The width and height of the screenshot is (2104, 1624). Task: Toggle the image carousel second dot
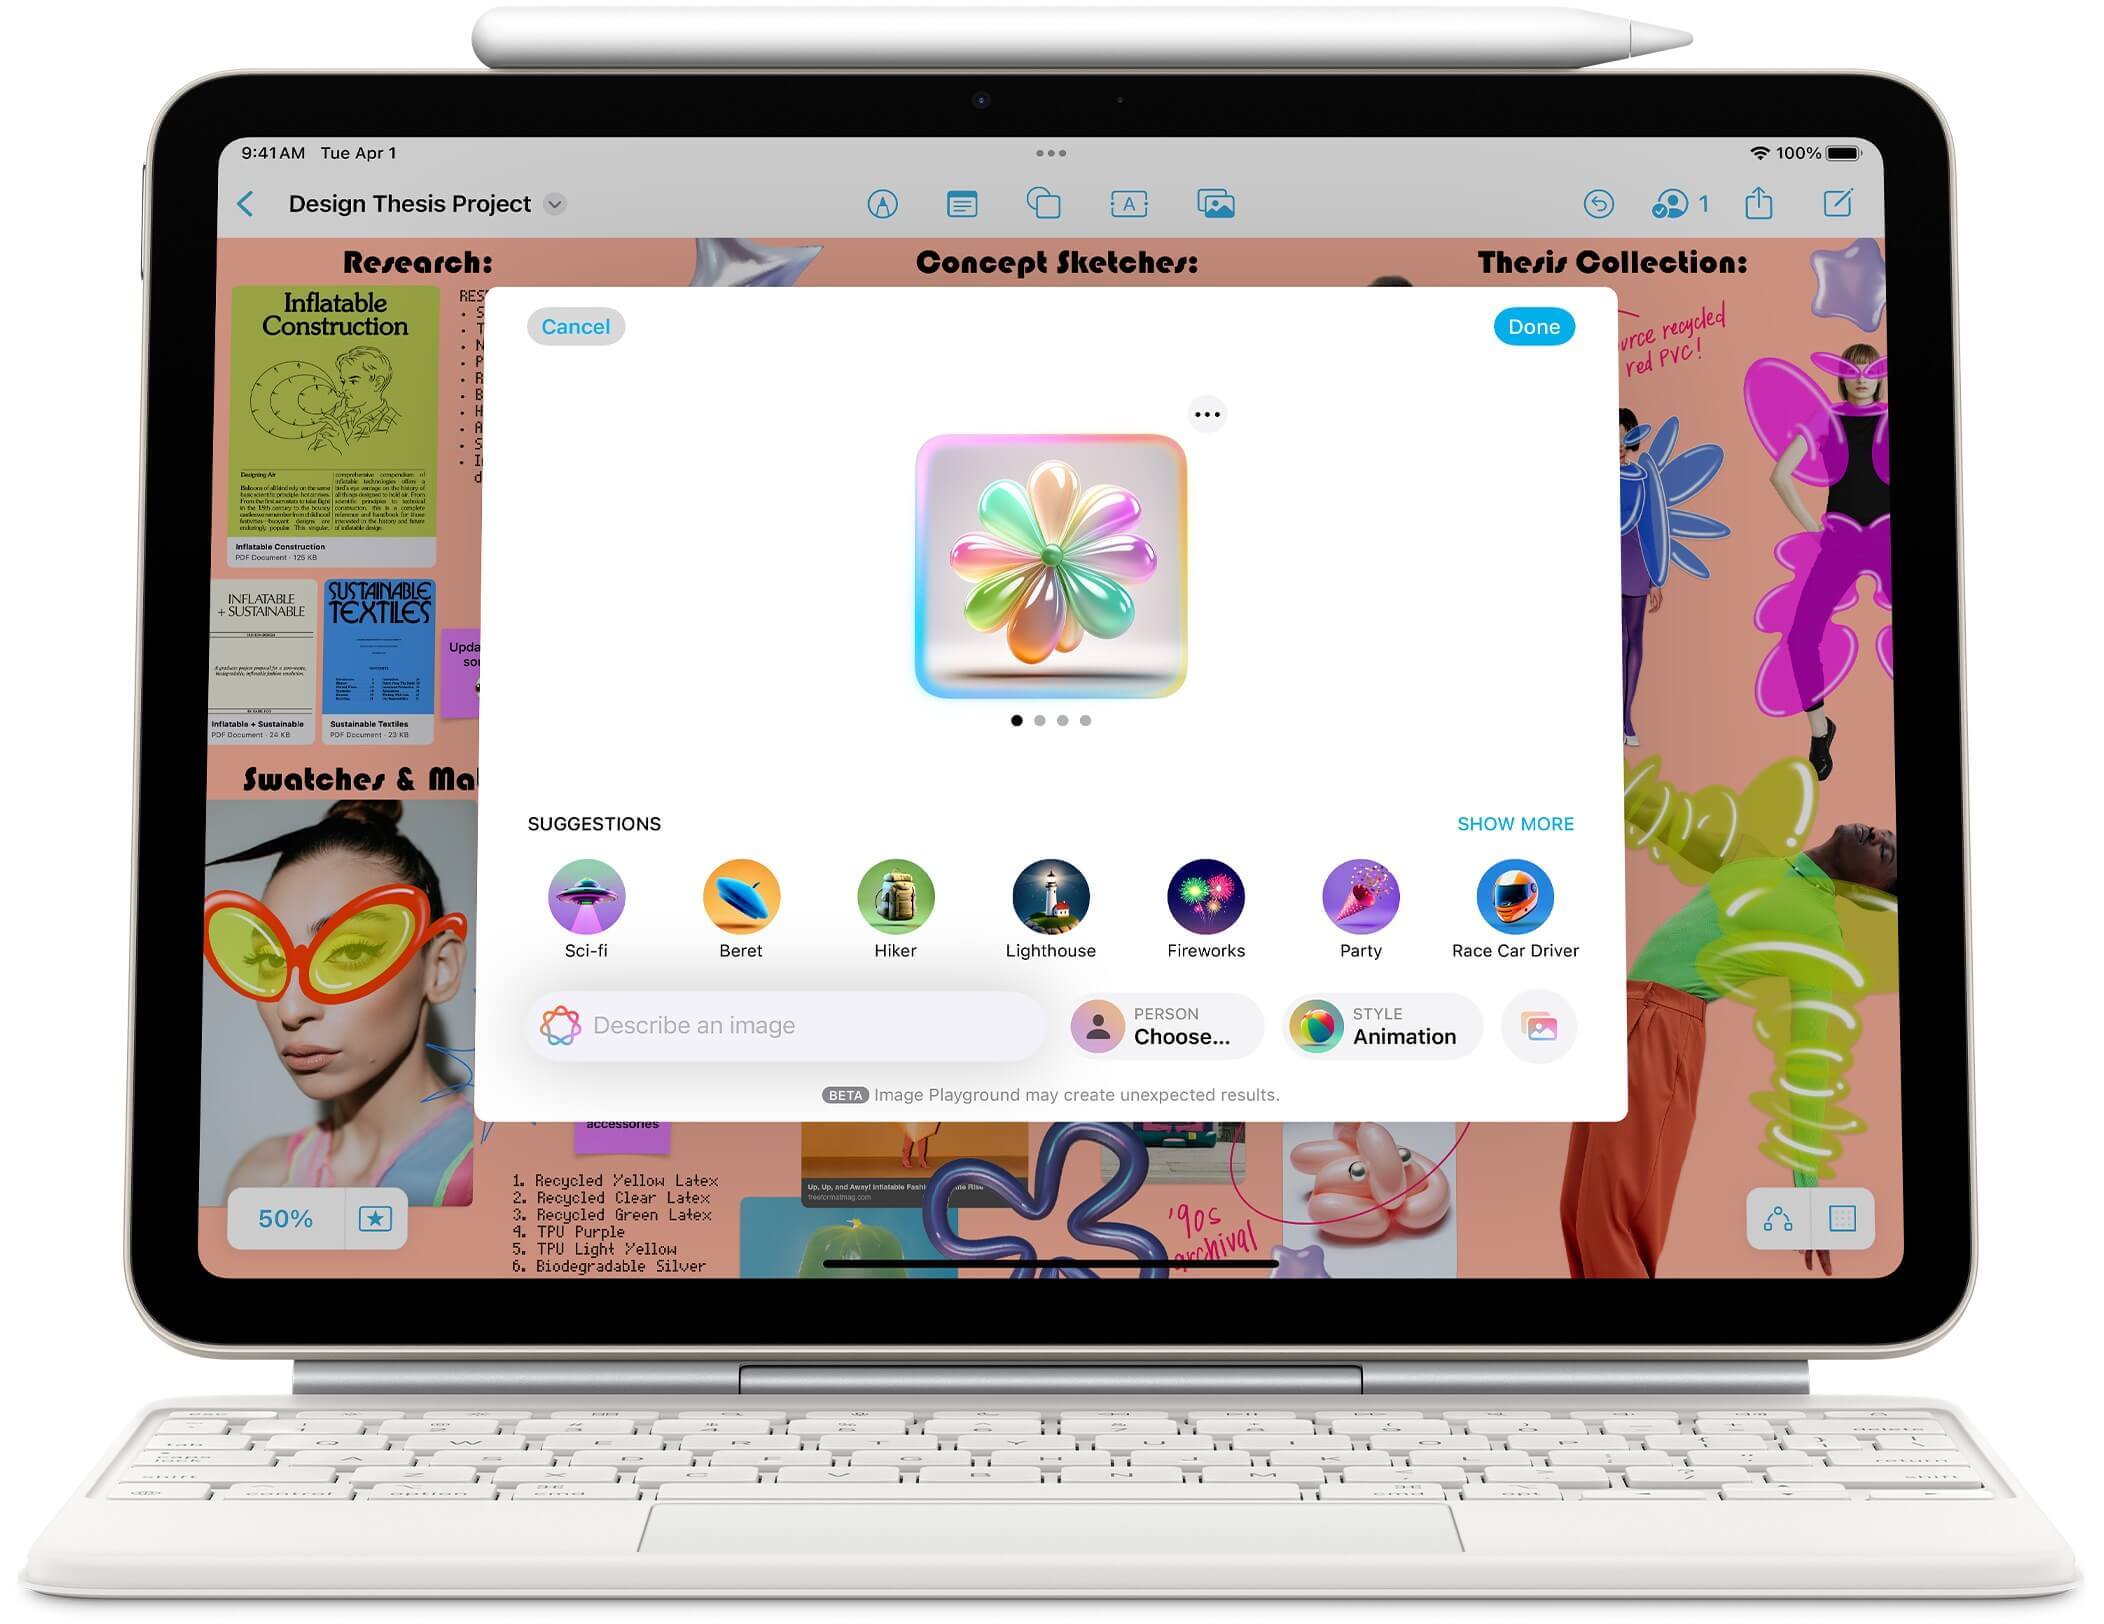(1038, 718)
